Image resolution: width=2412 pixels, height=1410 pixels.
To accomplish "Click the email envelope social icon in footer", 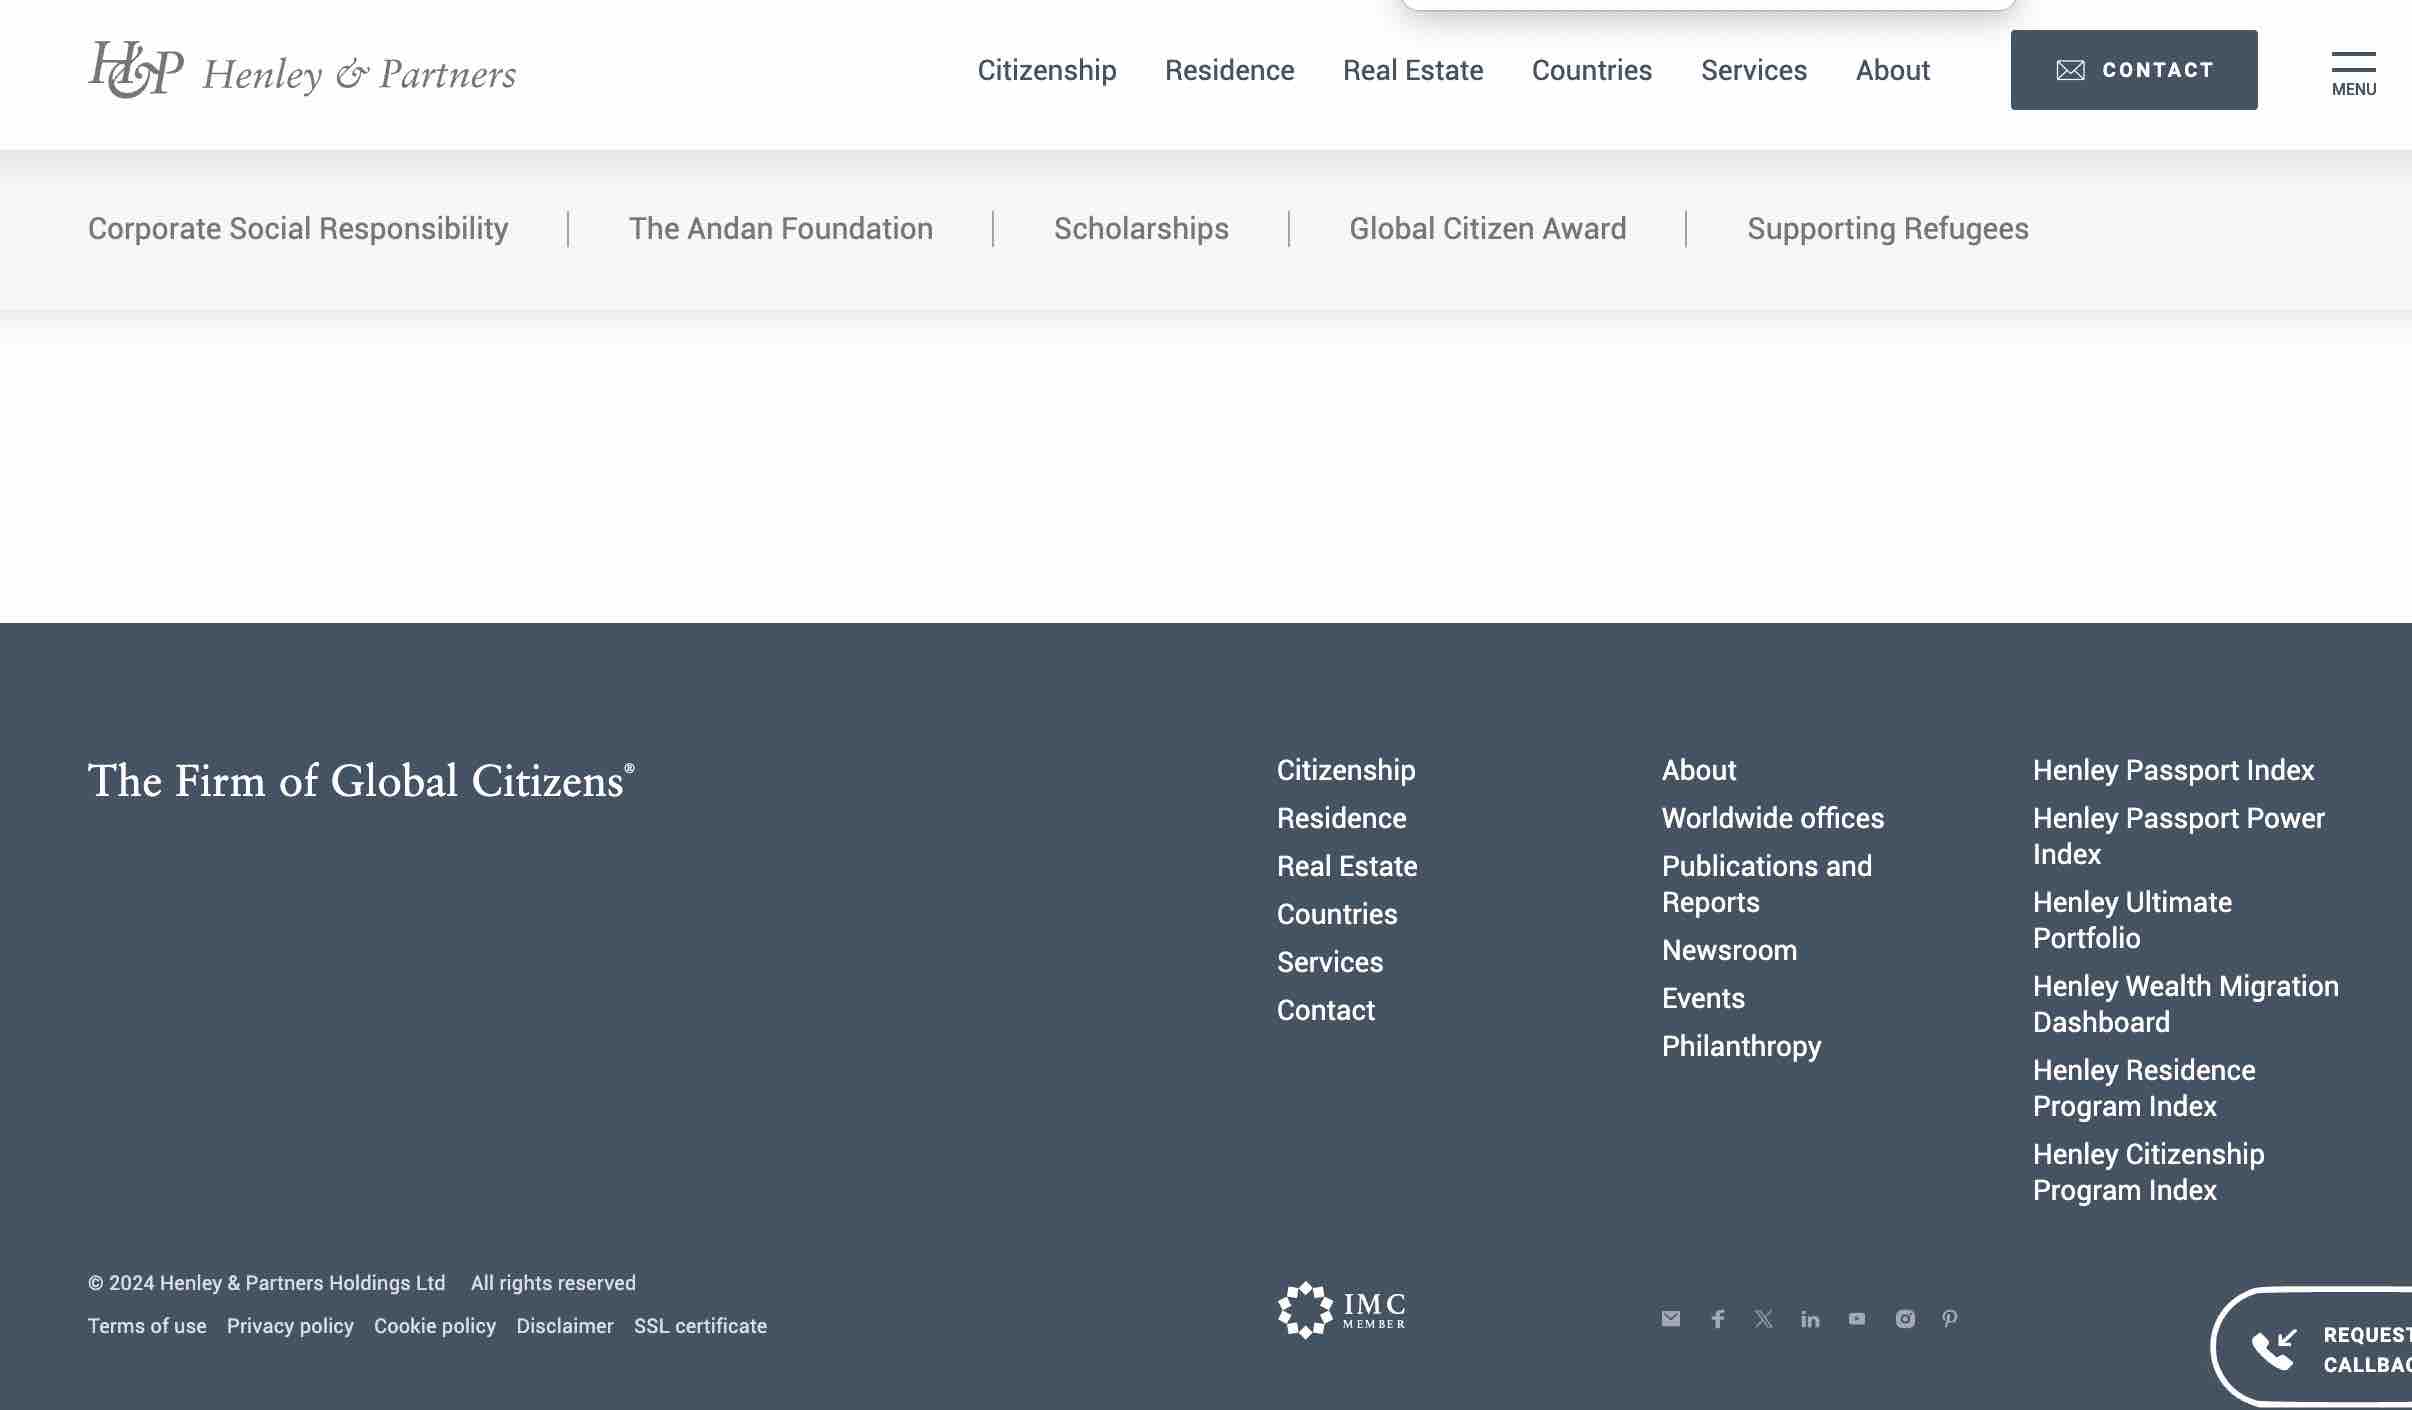I will coord(1671,1319).
